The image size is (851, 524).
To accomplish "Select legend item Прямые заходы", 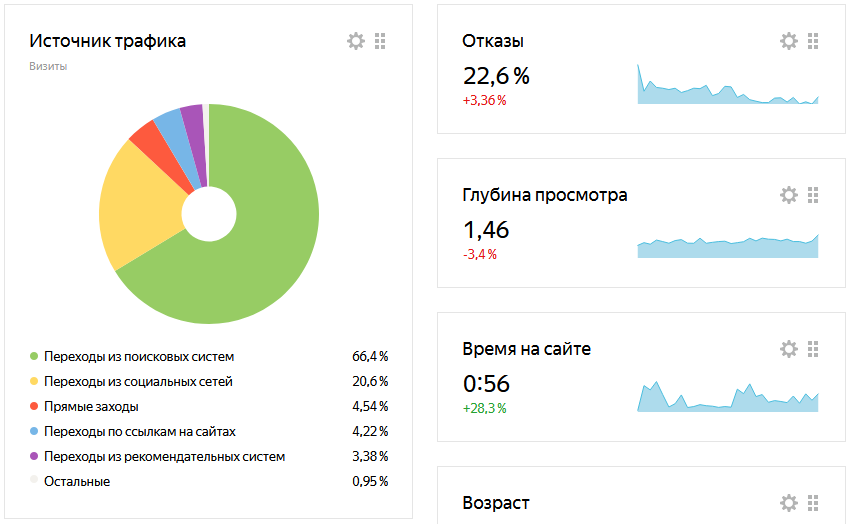I will tap(91, 407).
